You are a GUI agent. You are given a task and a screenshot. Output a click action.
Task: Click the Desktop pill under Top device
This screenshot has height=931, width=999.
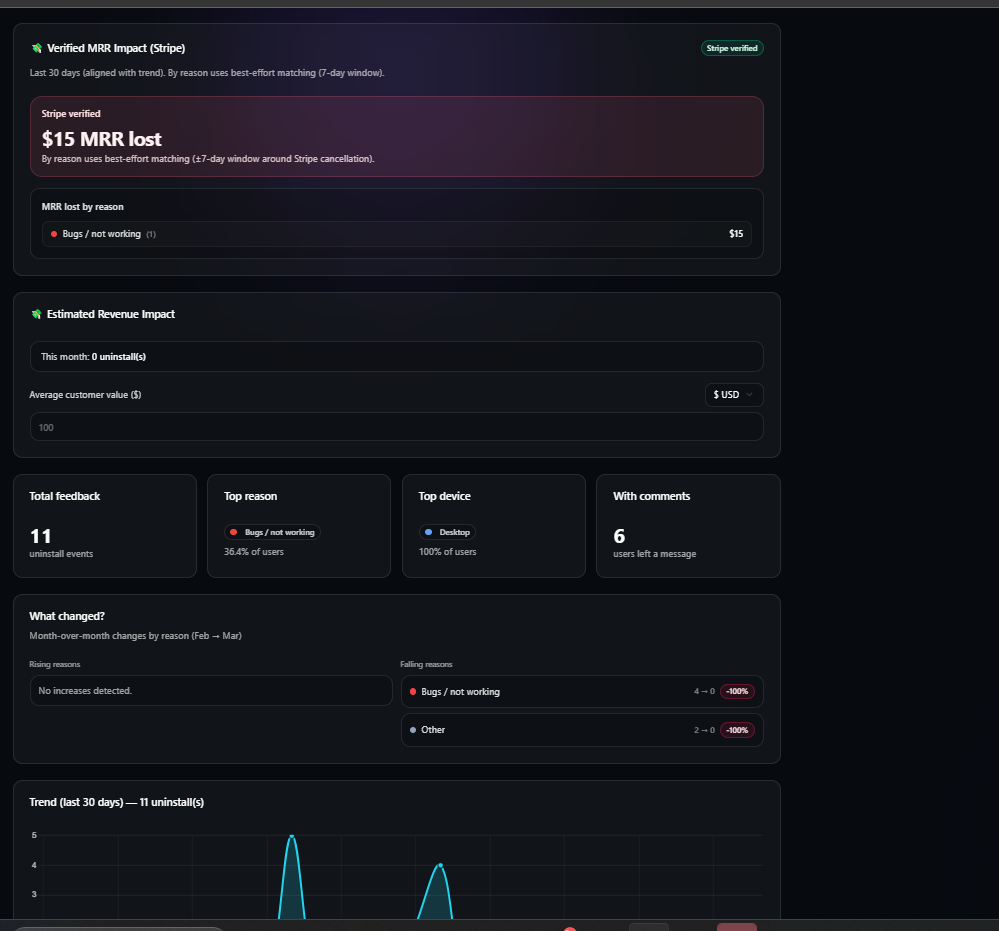pyautogui.click(x=446, y=531)
